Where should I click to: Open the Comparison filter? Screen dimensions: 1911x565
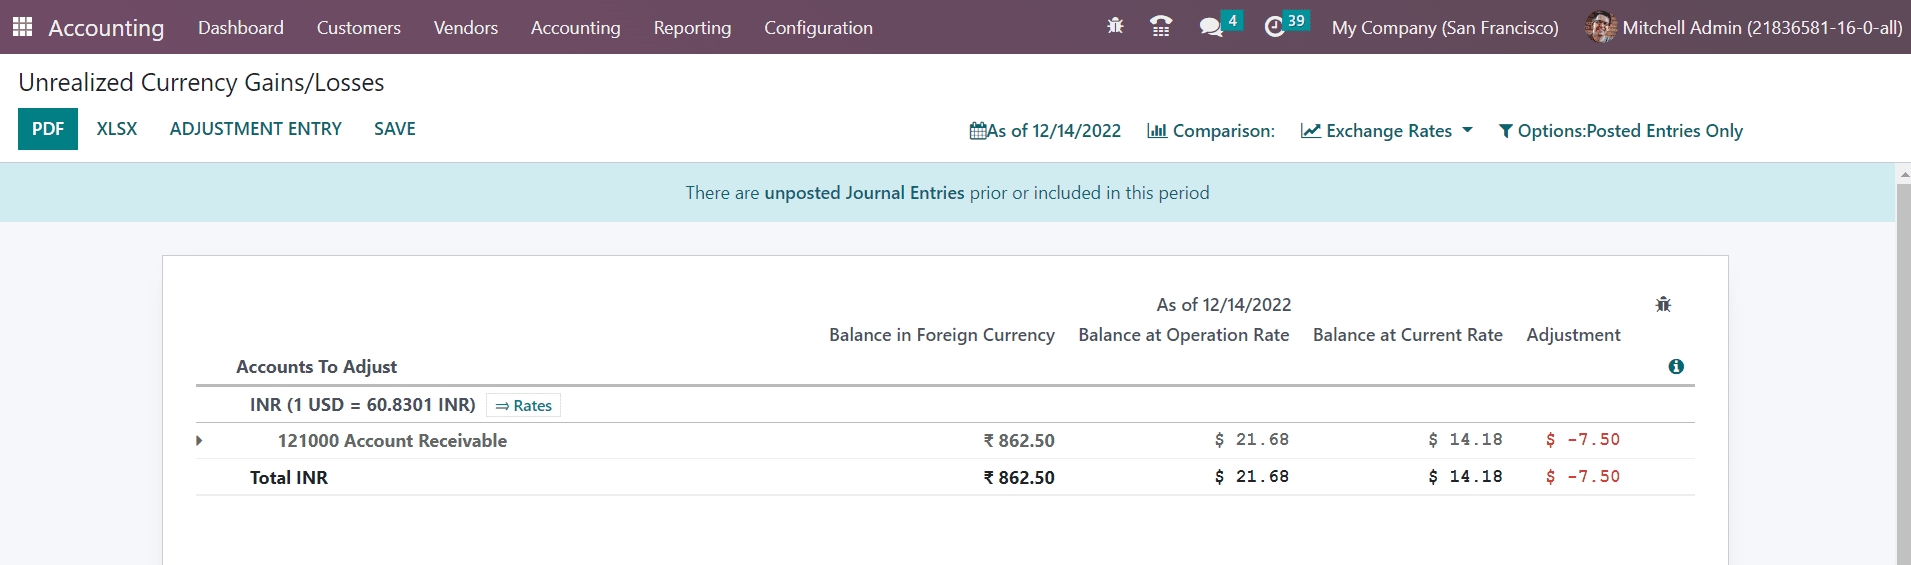tap(1211, 131)
